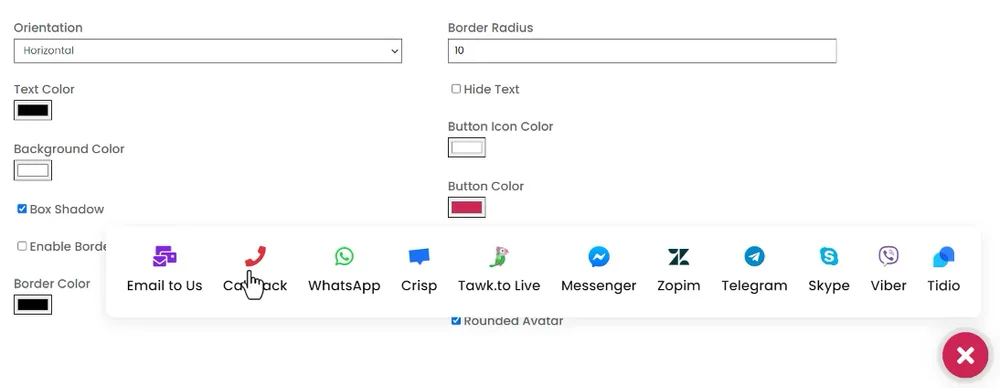
Task: Pick a new Background Color swatch
Action: click(x=33, y=170)
